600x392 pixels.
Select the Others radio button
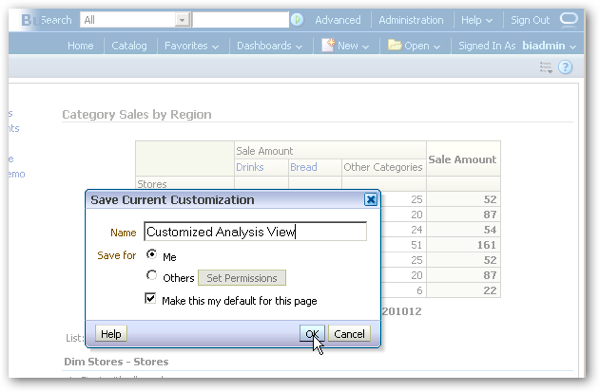[152, 275]
